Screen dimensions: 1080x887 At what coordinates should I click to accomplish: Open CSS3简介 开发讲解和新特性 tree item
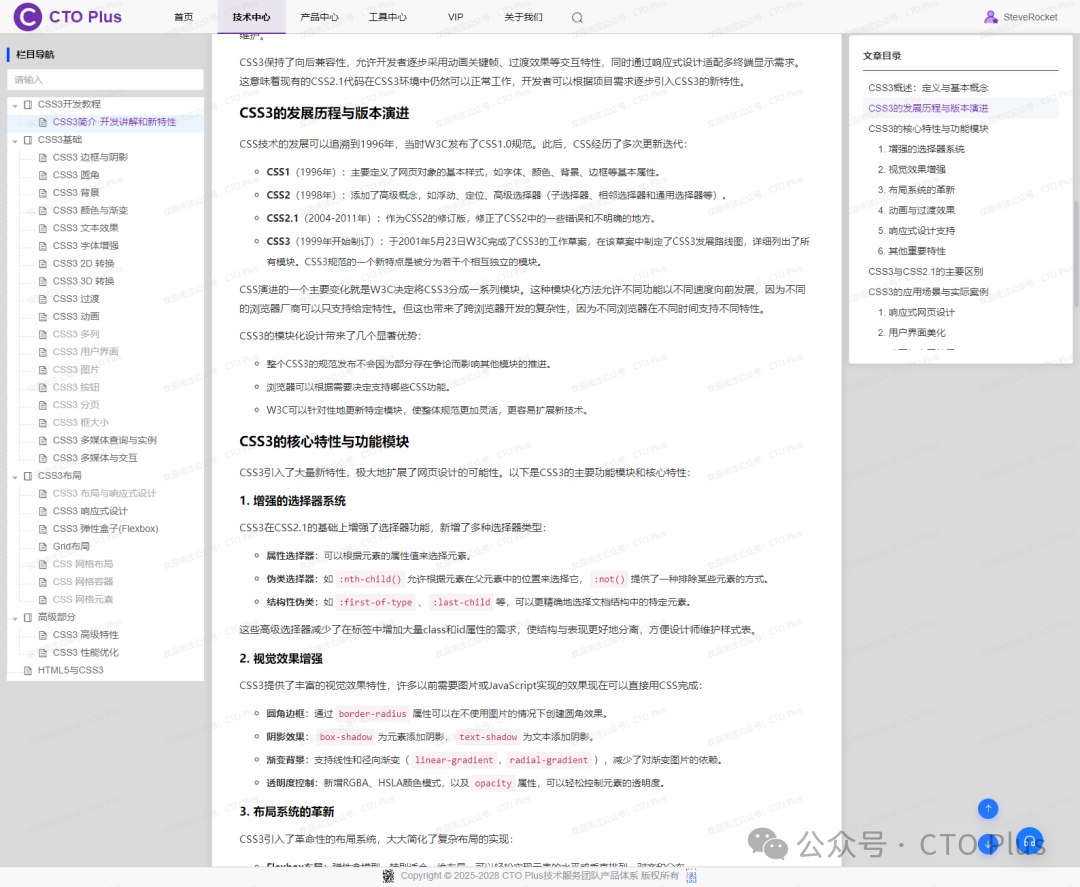pyautogui.click(x=114, y=122)
